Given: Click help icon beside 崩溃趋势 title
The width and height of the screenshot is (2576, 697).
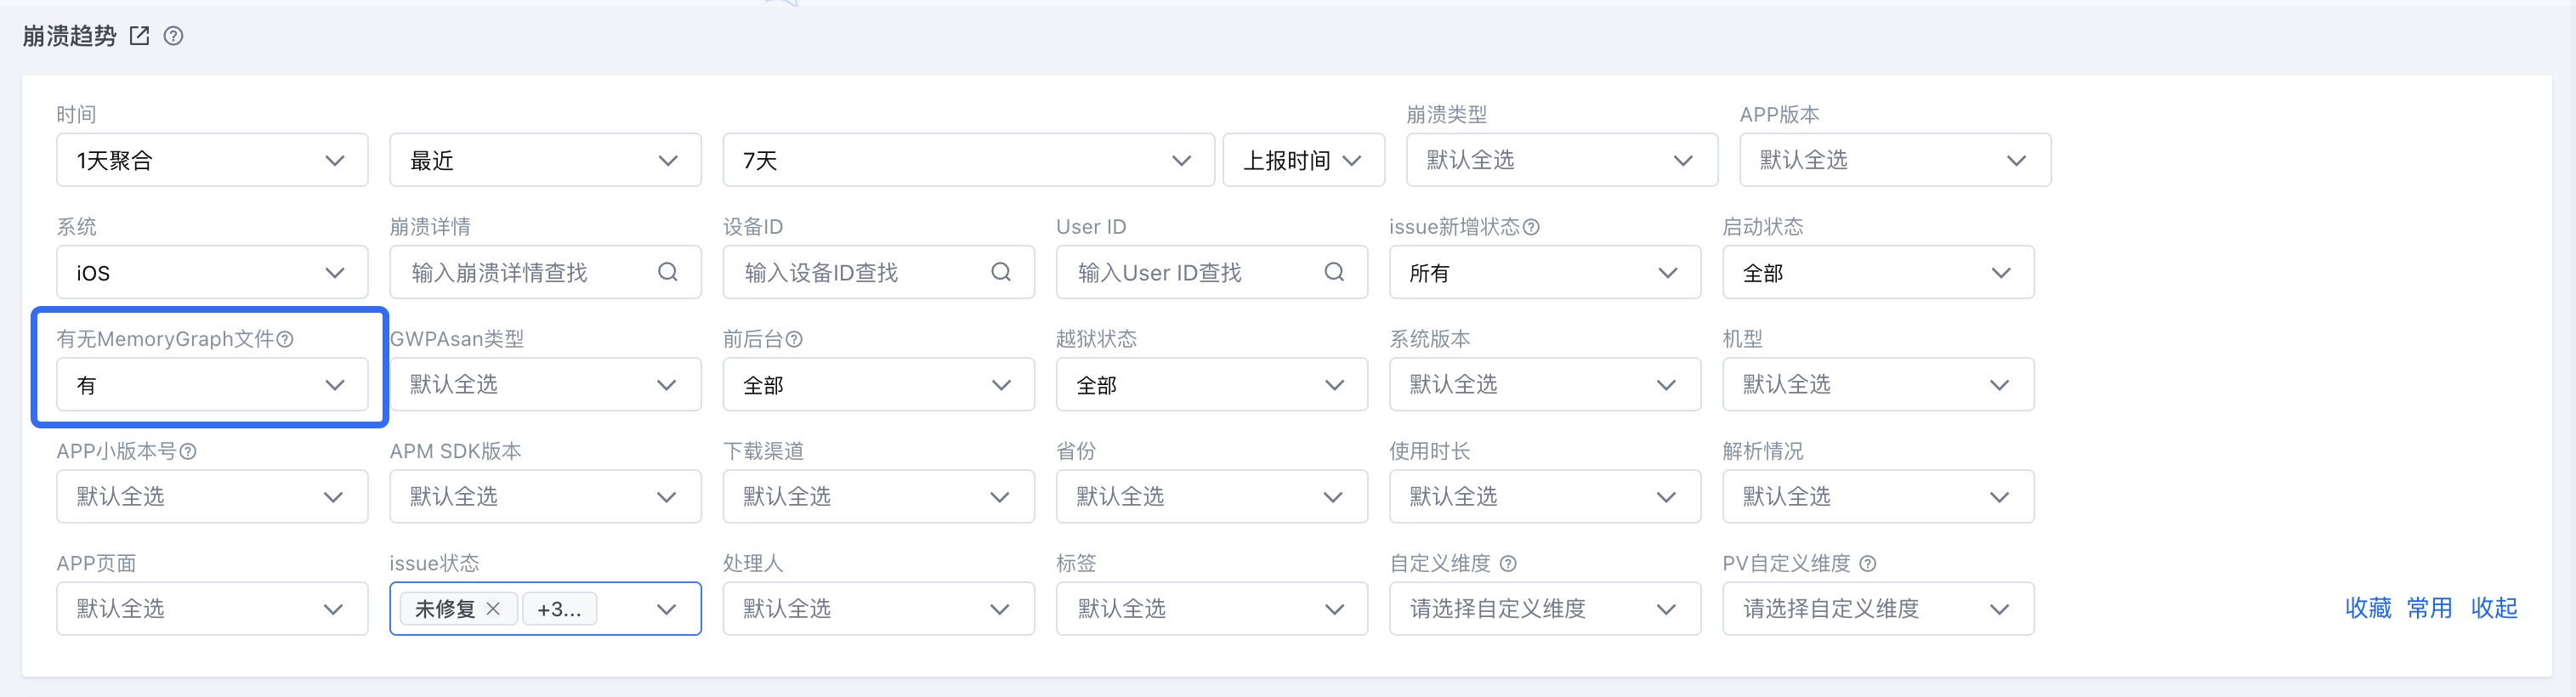Looking at the screenshot, I should click(173, 36).
